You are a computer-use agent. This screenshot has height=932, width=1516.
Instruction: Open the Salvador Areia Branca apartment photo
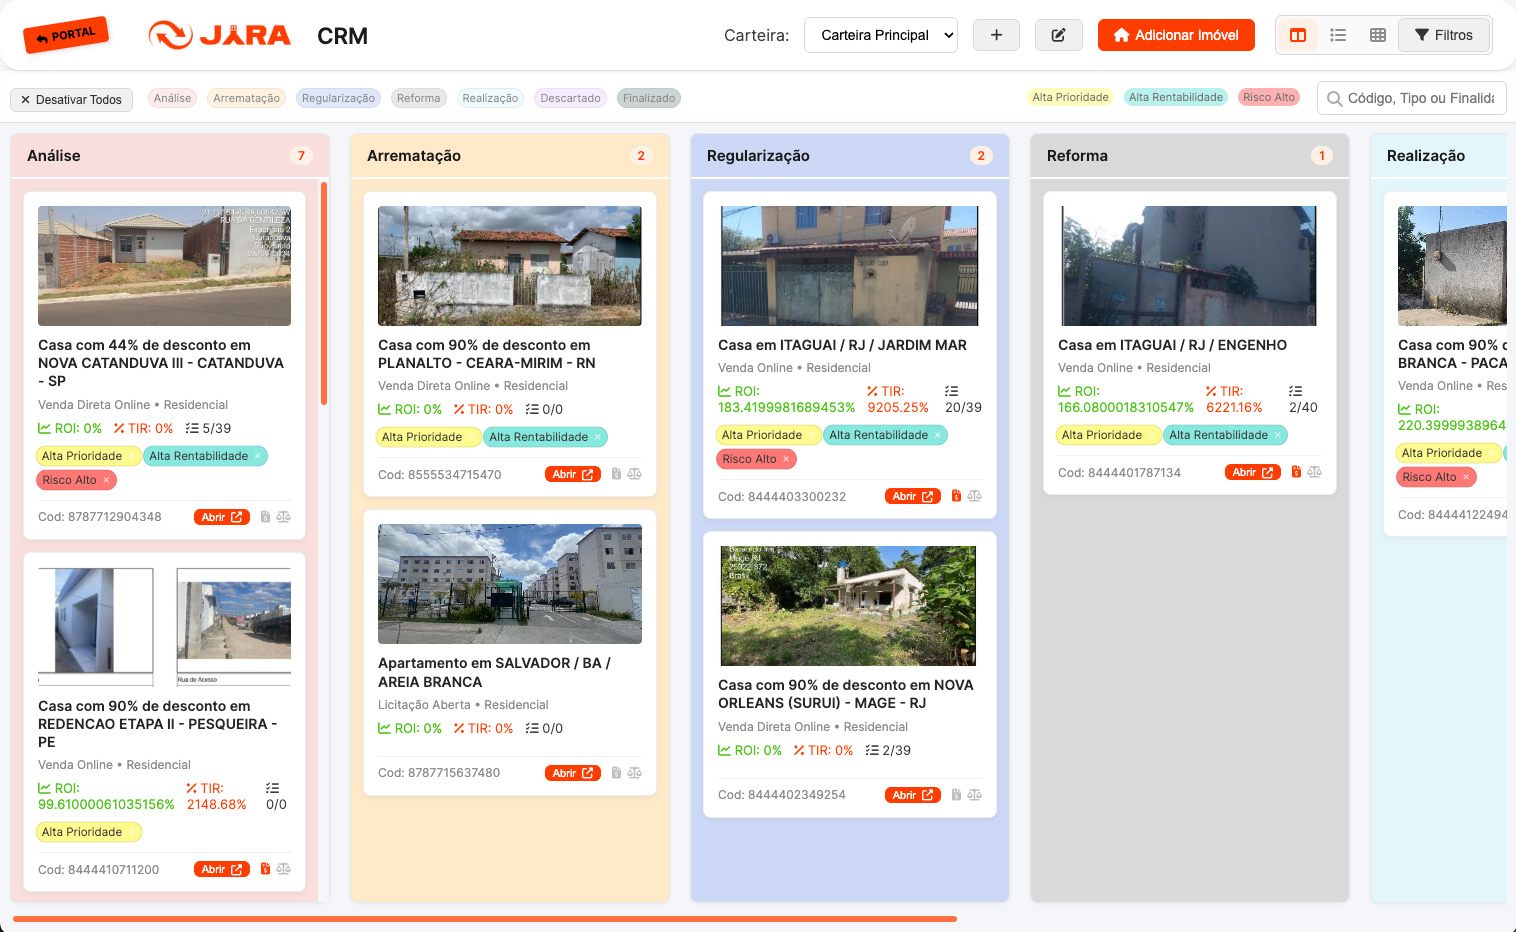(510, 584)
